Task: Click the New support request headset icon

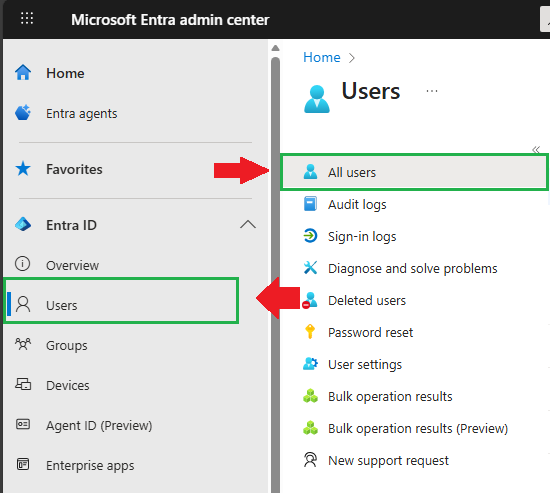Action: (310, 460)
